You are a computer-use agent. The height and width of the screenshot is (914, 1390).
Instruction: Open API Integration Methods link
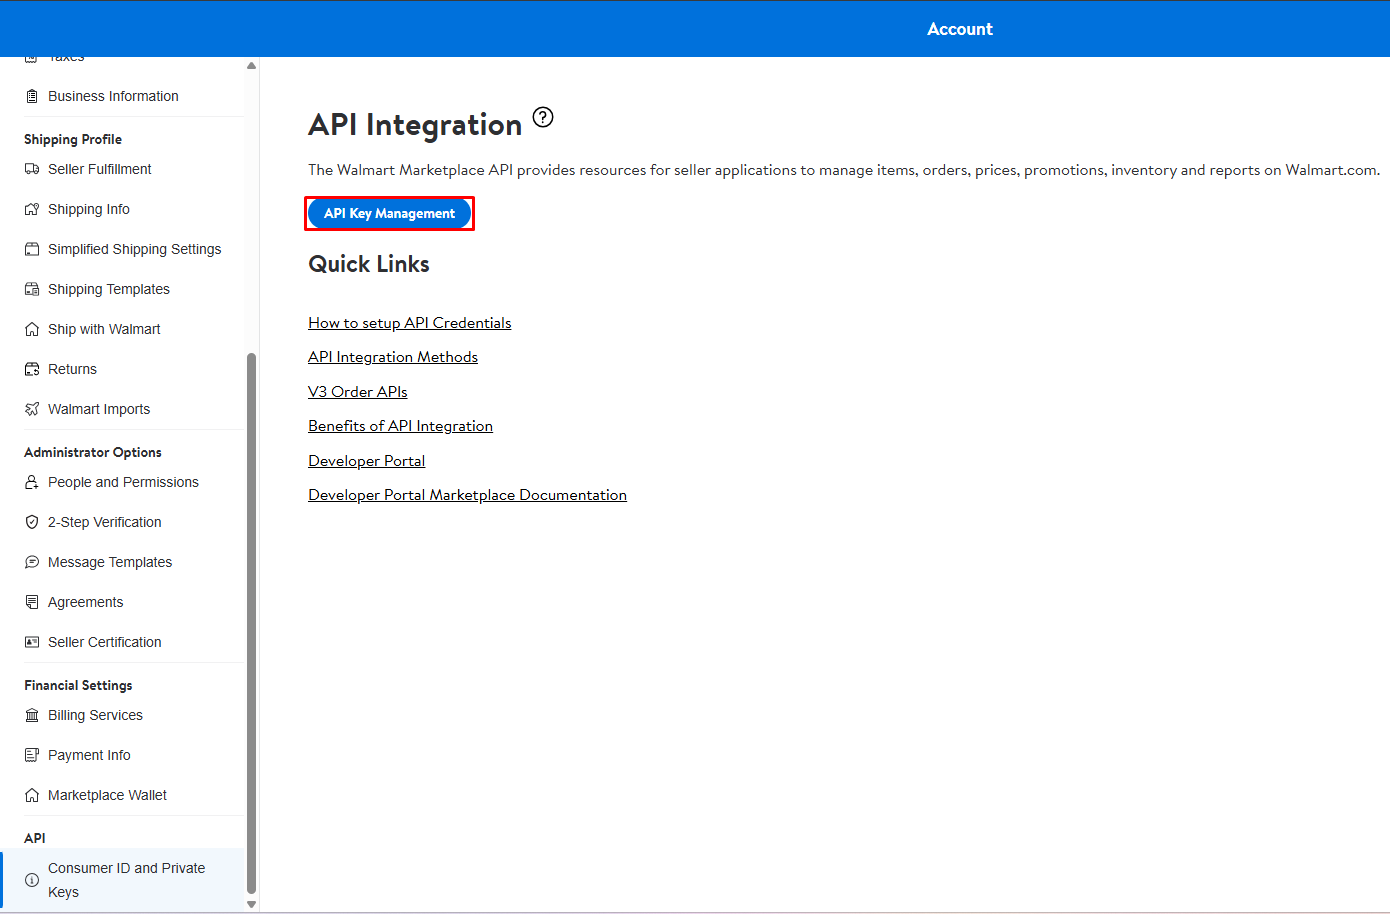pos(393,357)
